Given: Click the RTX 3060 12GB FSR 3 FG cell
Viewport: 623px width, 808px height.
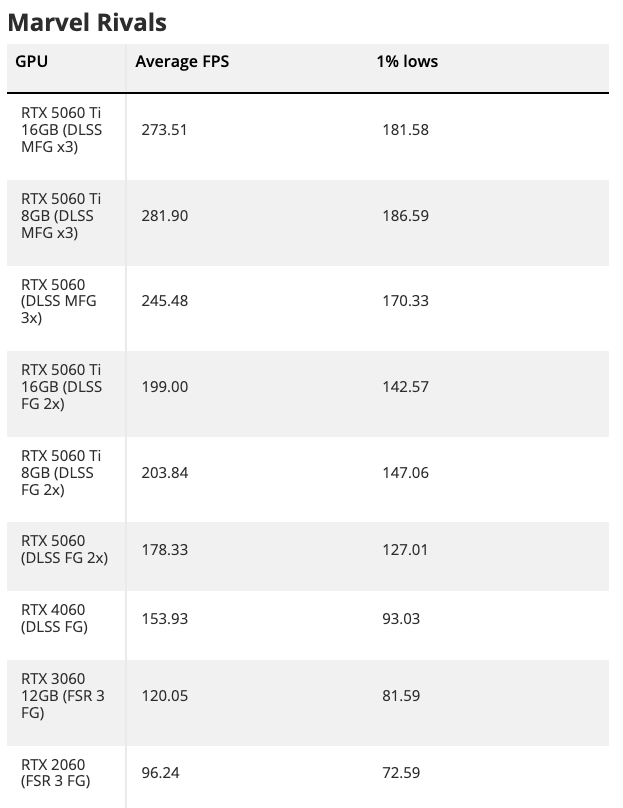Looking at the screenshot, I should point(62,695).
